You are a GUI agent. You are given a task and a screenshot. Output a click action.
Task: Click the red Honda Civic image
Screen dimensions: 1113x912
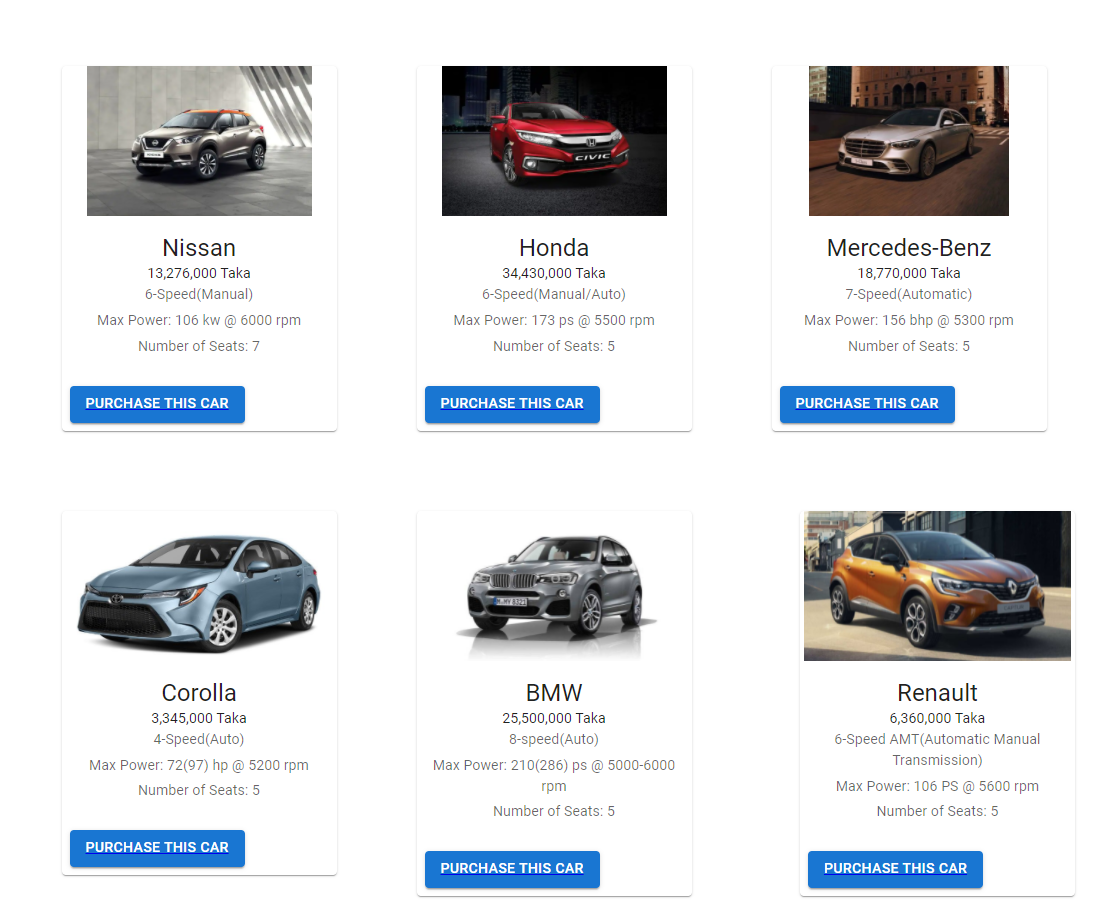tap(554, 141)
